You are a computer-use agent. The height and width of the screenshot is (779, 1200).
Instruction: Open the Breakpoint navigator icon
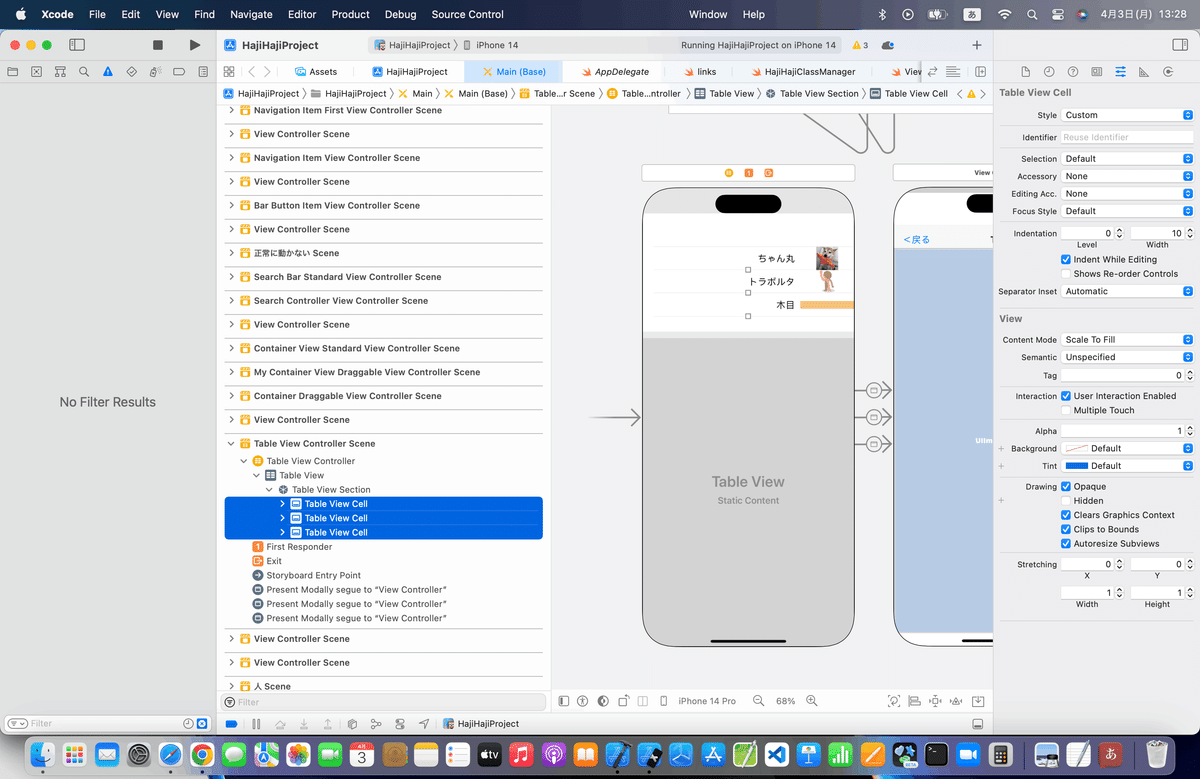pos(179,72)
